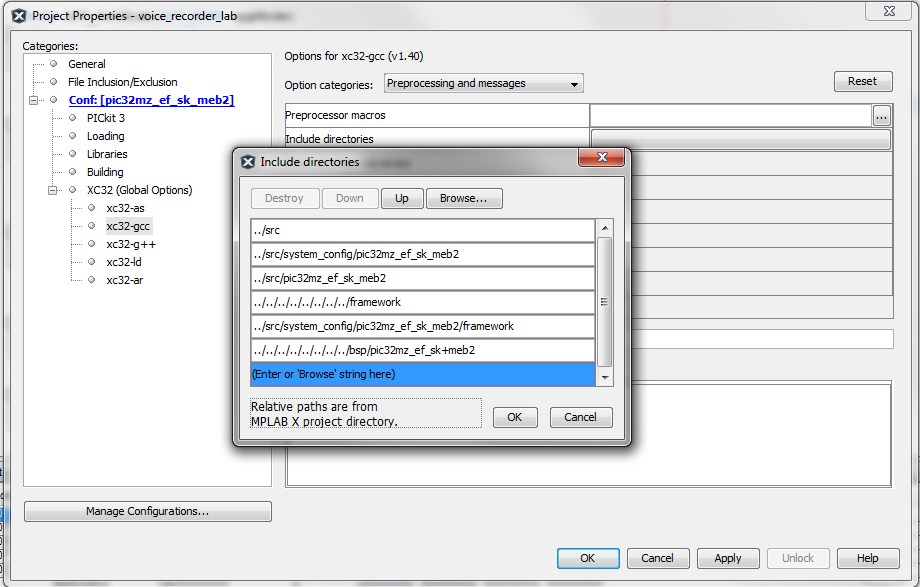Viewport: 920px width, 587px height.
Task: Collapse the XC32 (Global Options) node
Action: pyautogui.click(x=53, y=190)
